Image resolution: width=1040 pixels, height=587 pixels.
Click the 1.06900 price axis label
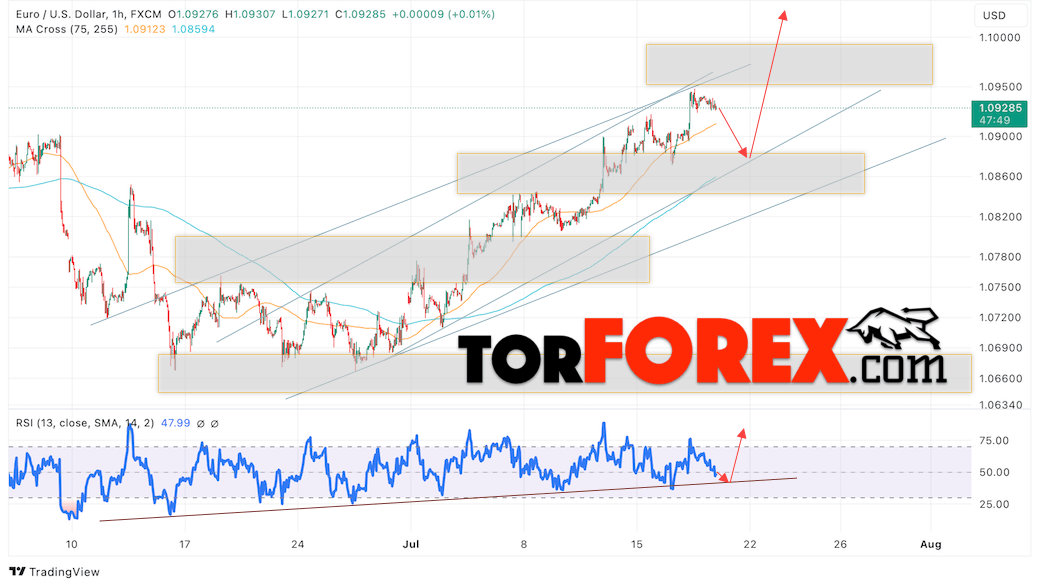[x=1000, y=348]
